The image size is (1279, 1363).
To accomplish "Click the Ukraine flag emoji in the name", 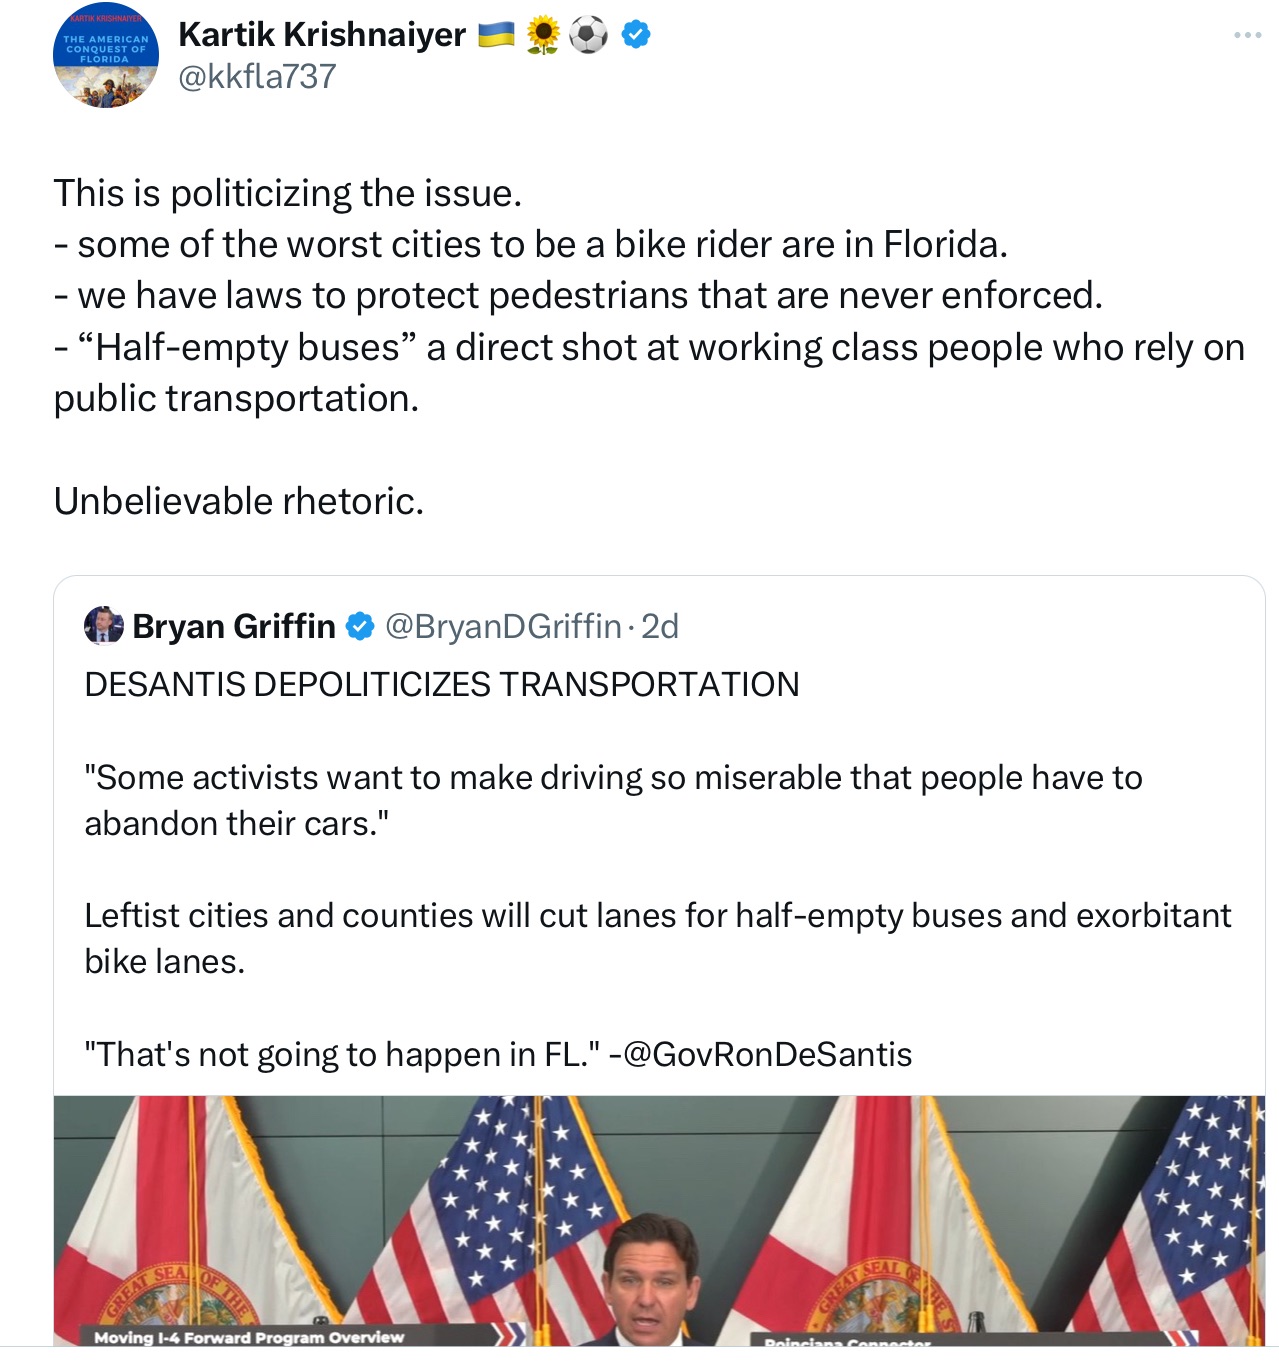I will pos(496,35).
